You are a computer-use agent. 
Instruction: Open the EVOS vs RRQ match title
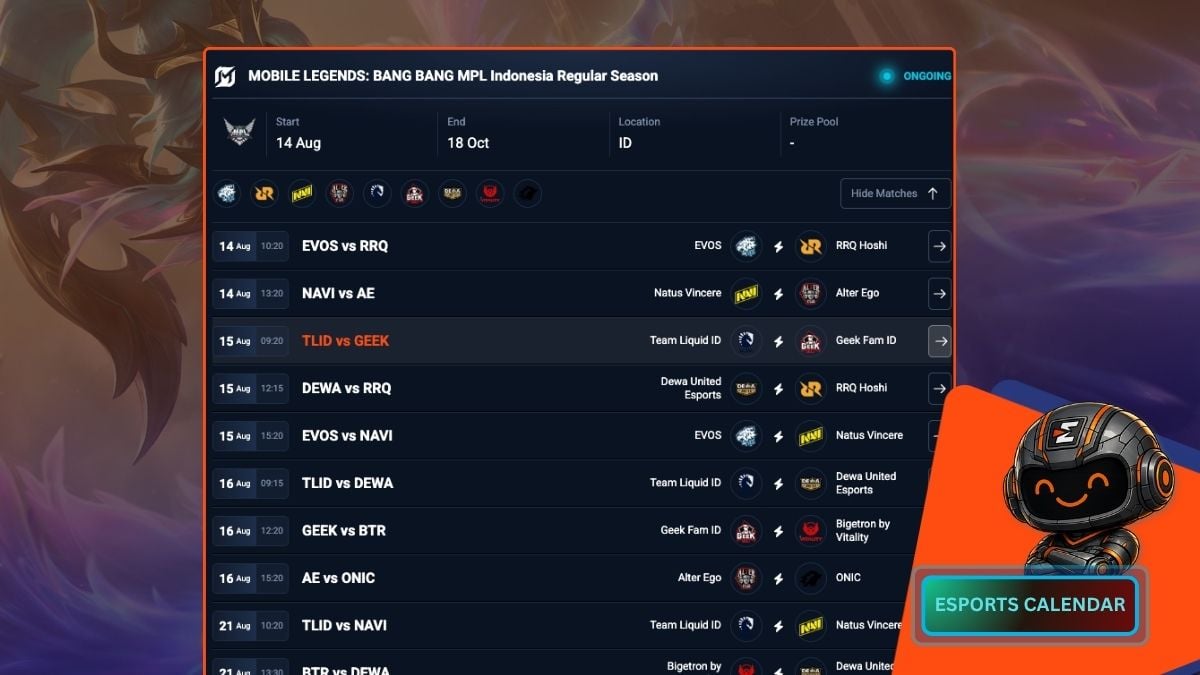coord(345,246)
